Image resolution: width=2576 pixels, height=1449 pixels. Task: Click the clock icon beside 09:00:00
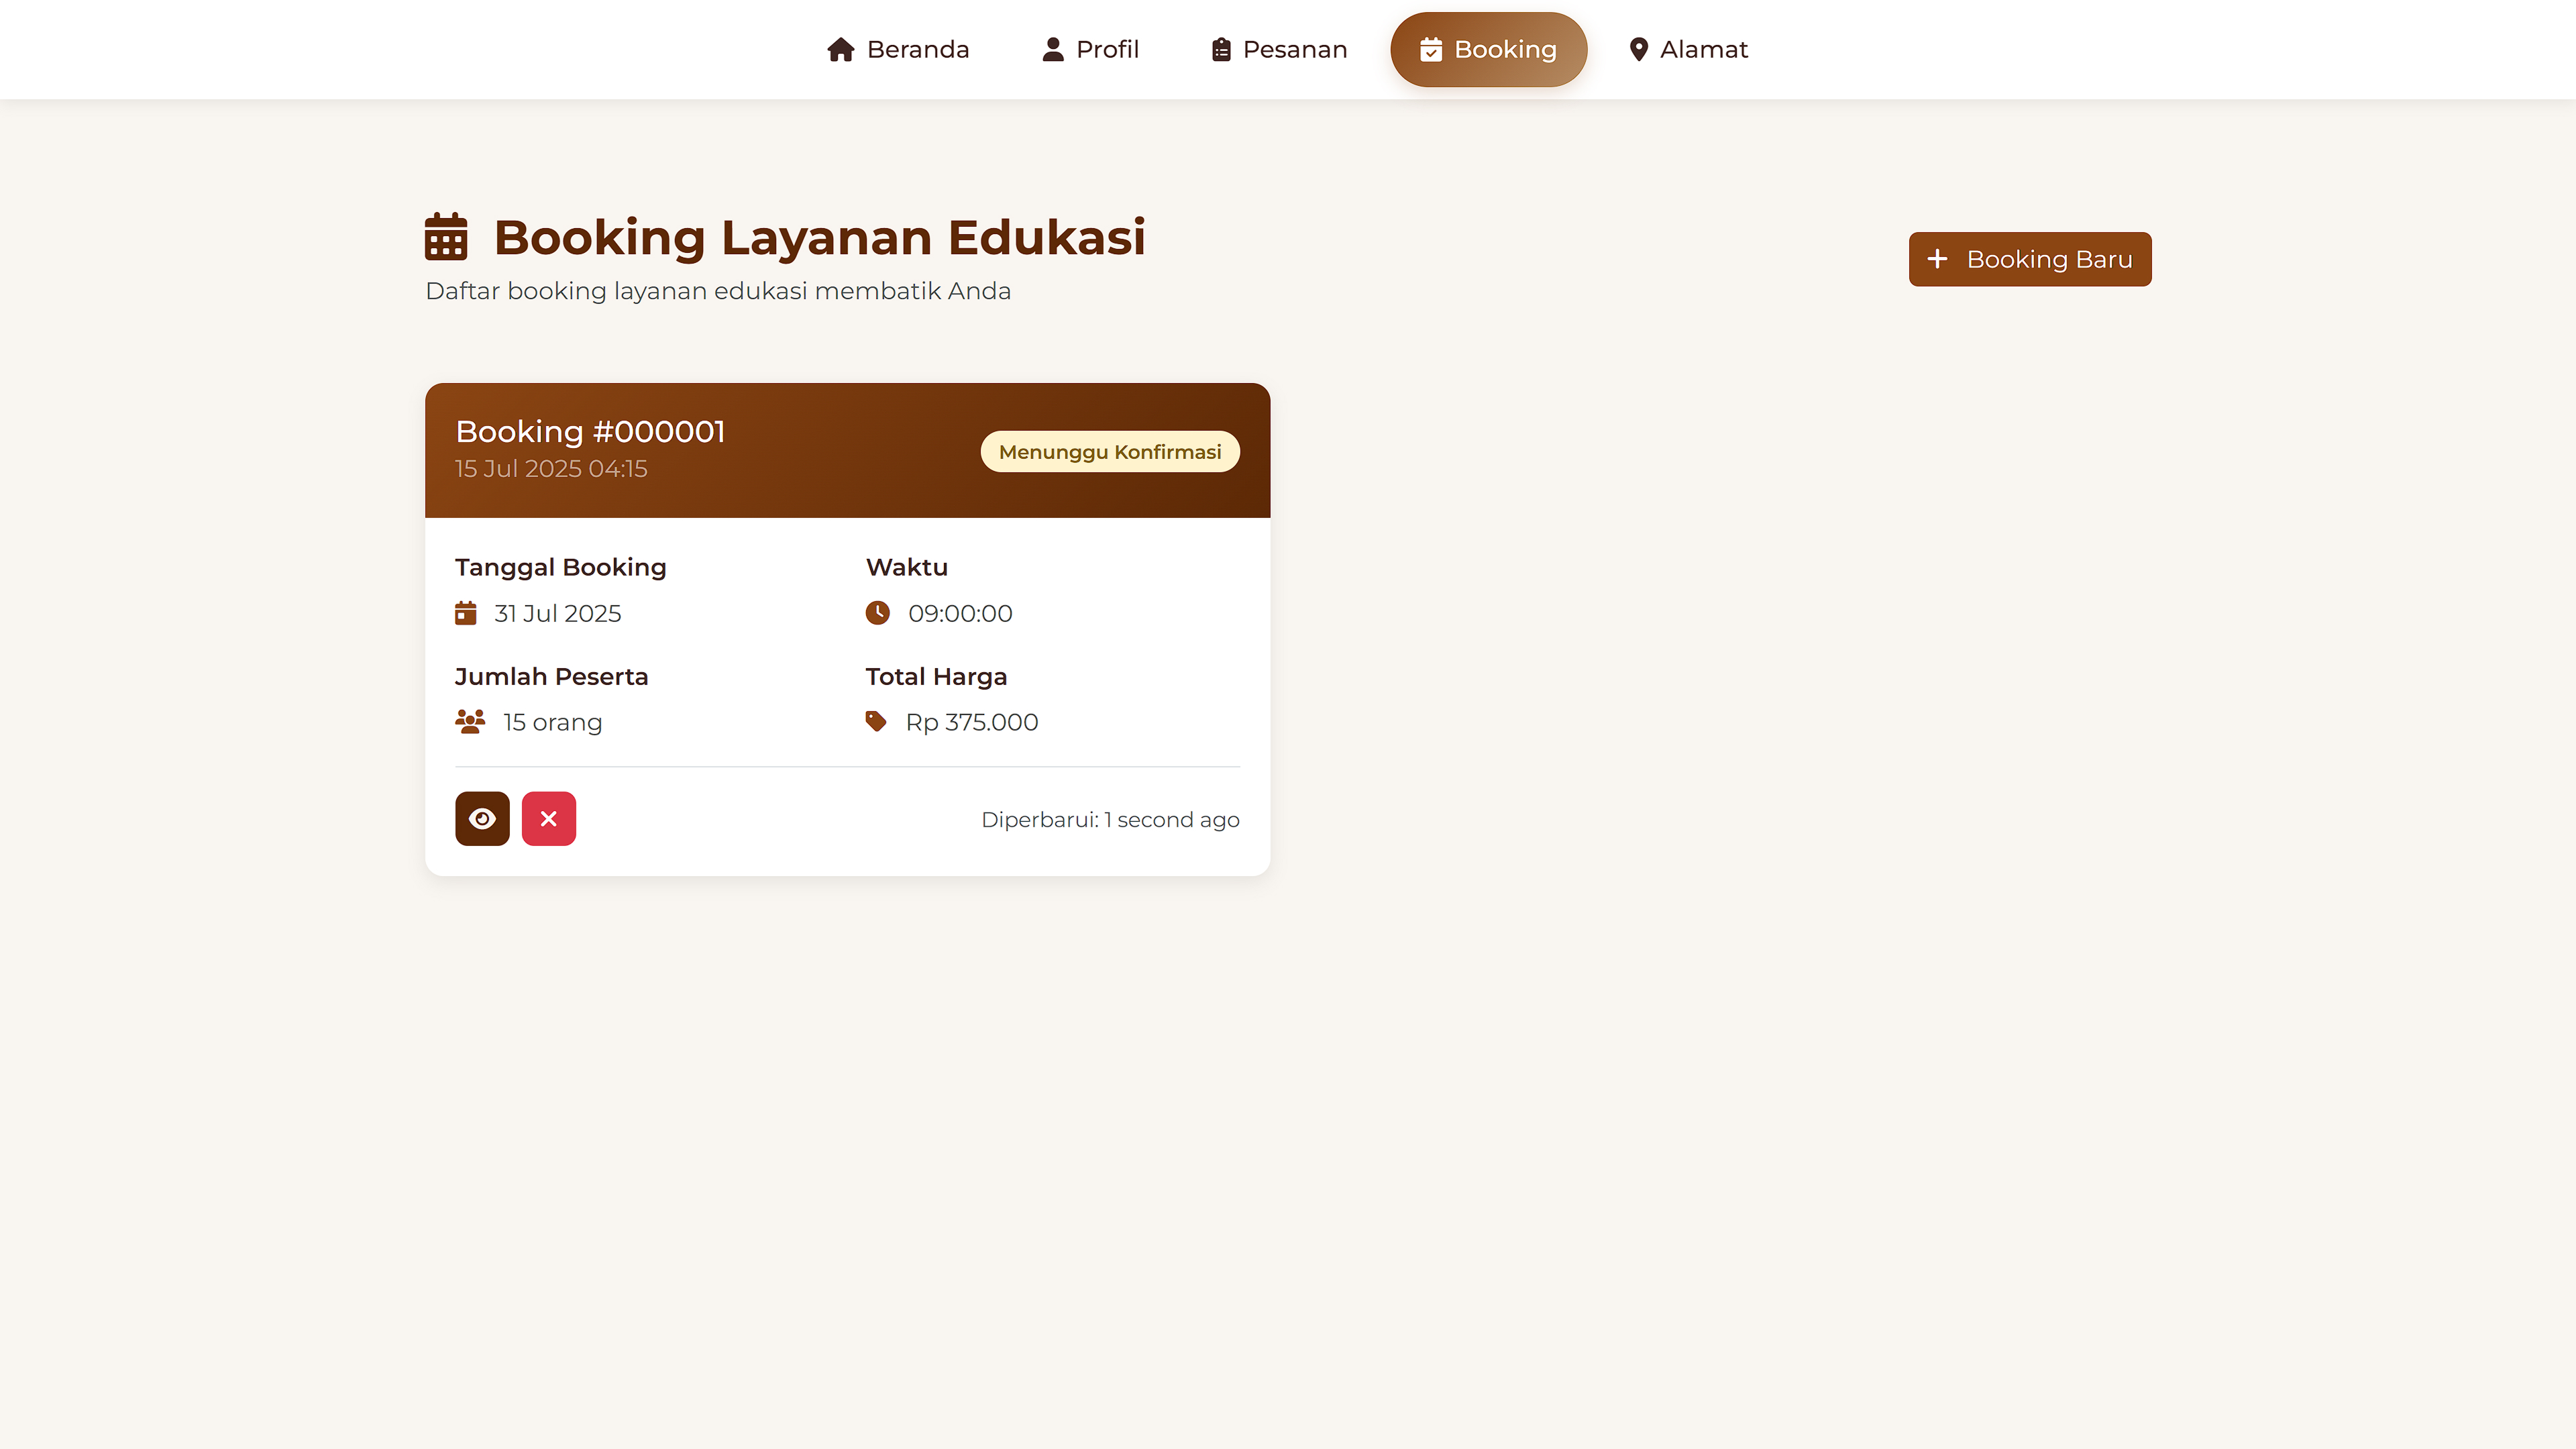pyautogui.click(x=877, y=613)
